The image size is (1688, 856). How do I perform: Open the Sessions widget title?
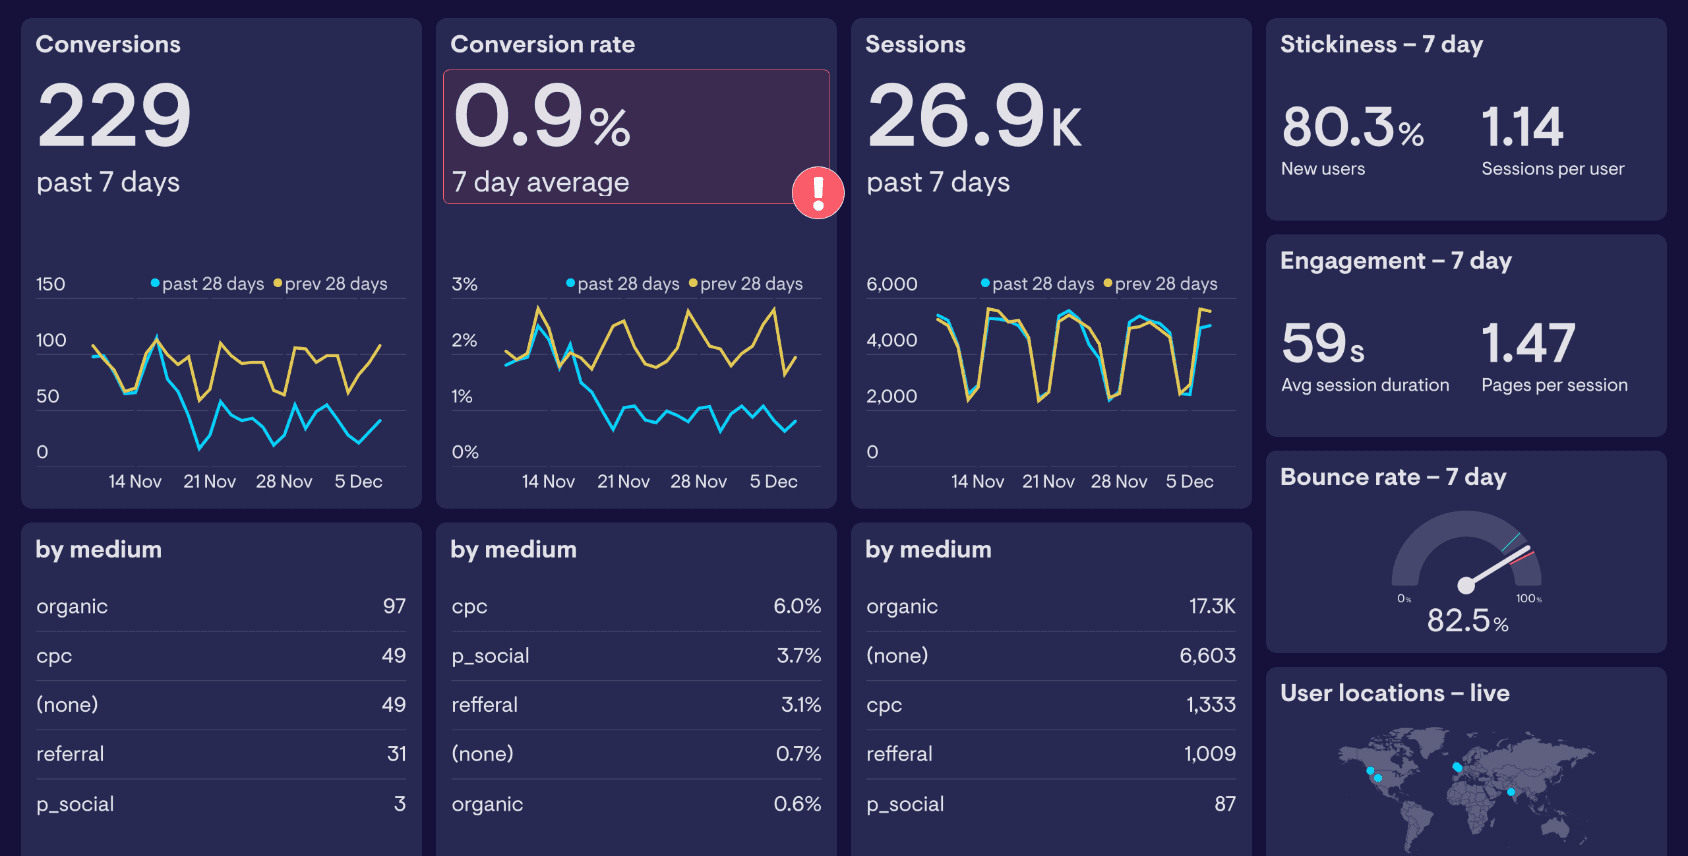(915, 44)
